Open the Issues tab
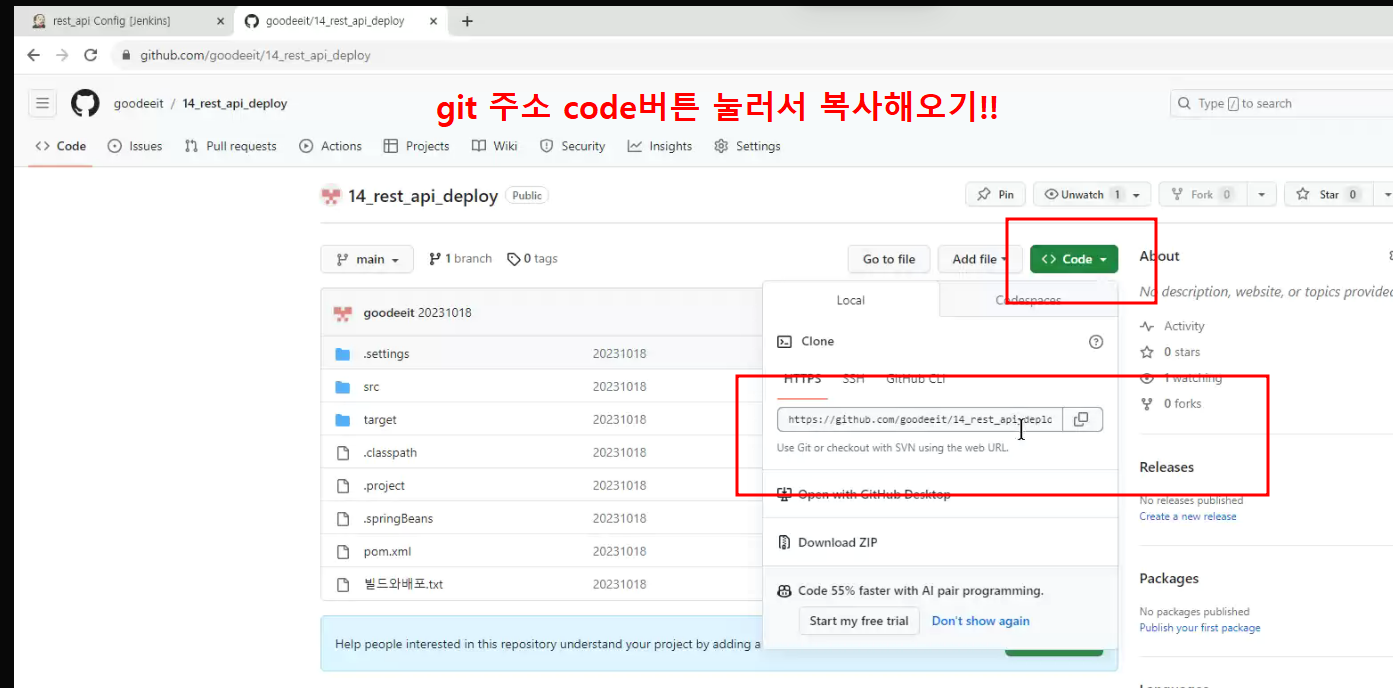Image resolution: width=1393 pixels, height=688 pixels. click(x=135, y=146)
